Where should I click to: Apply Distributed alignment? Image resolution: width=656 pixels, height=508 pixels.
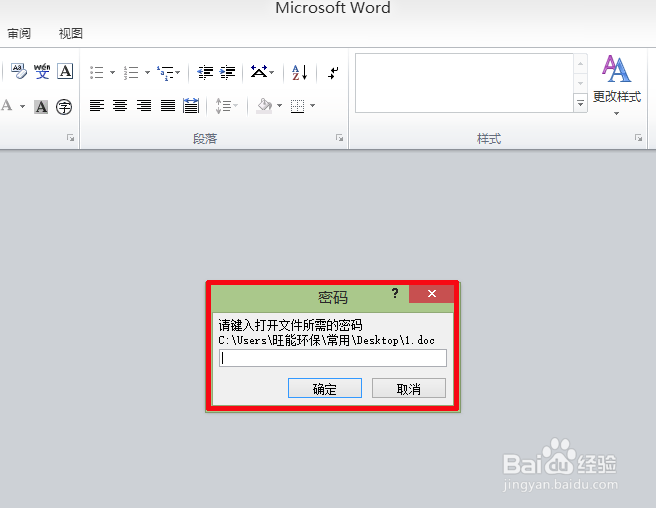coord(191,105)
